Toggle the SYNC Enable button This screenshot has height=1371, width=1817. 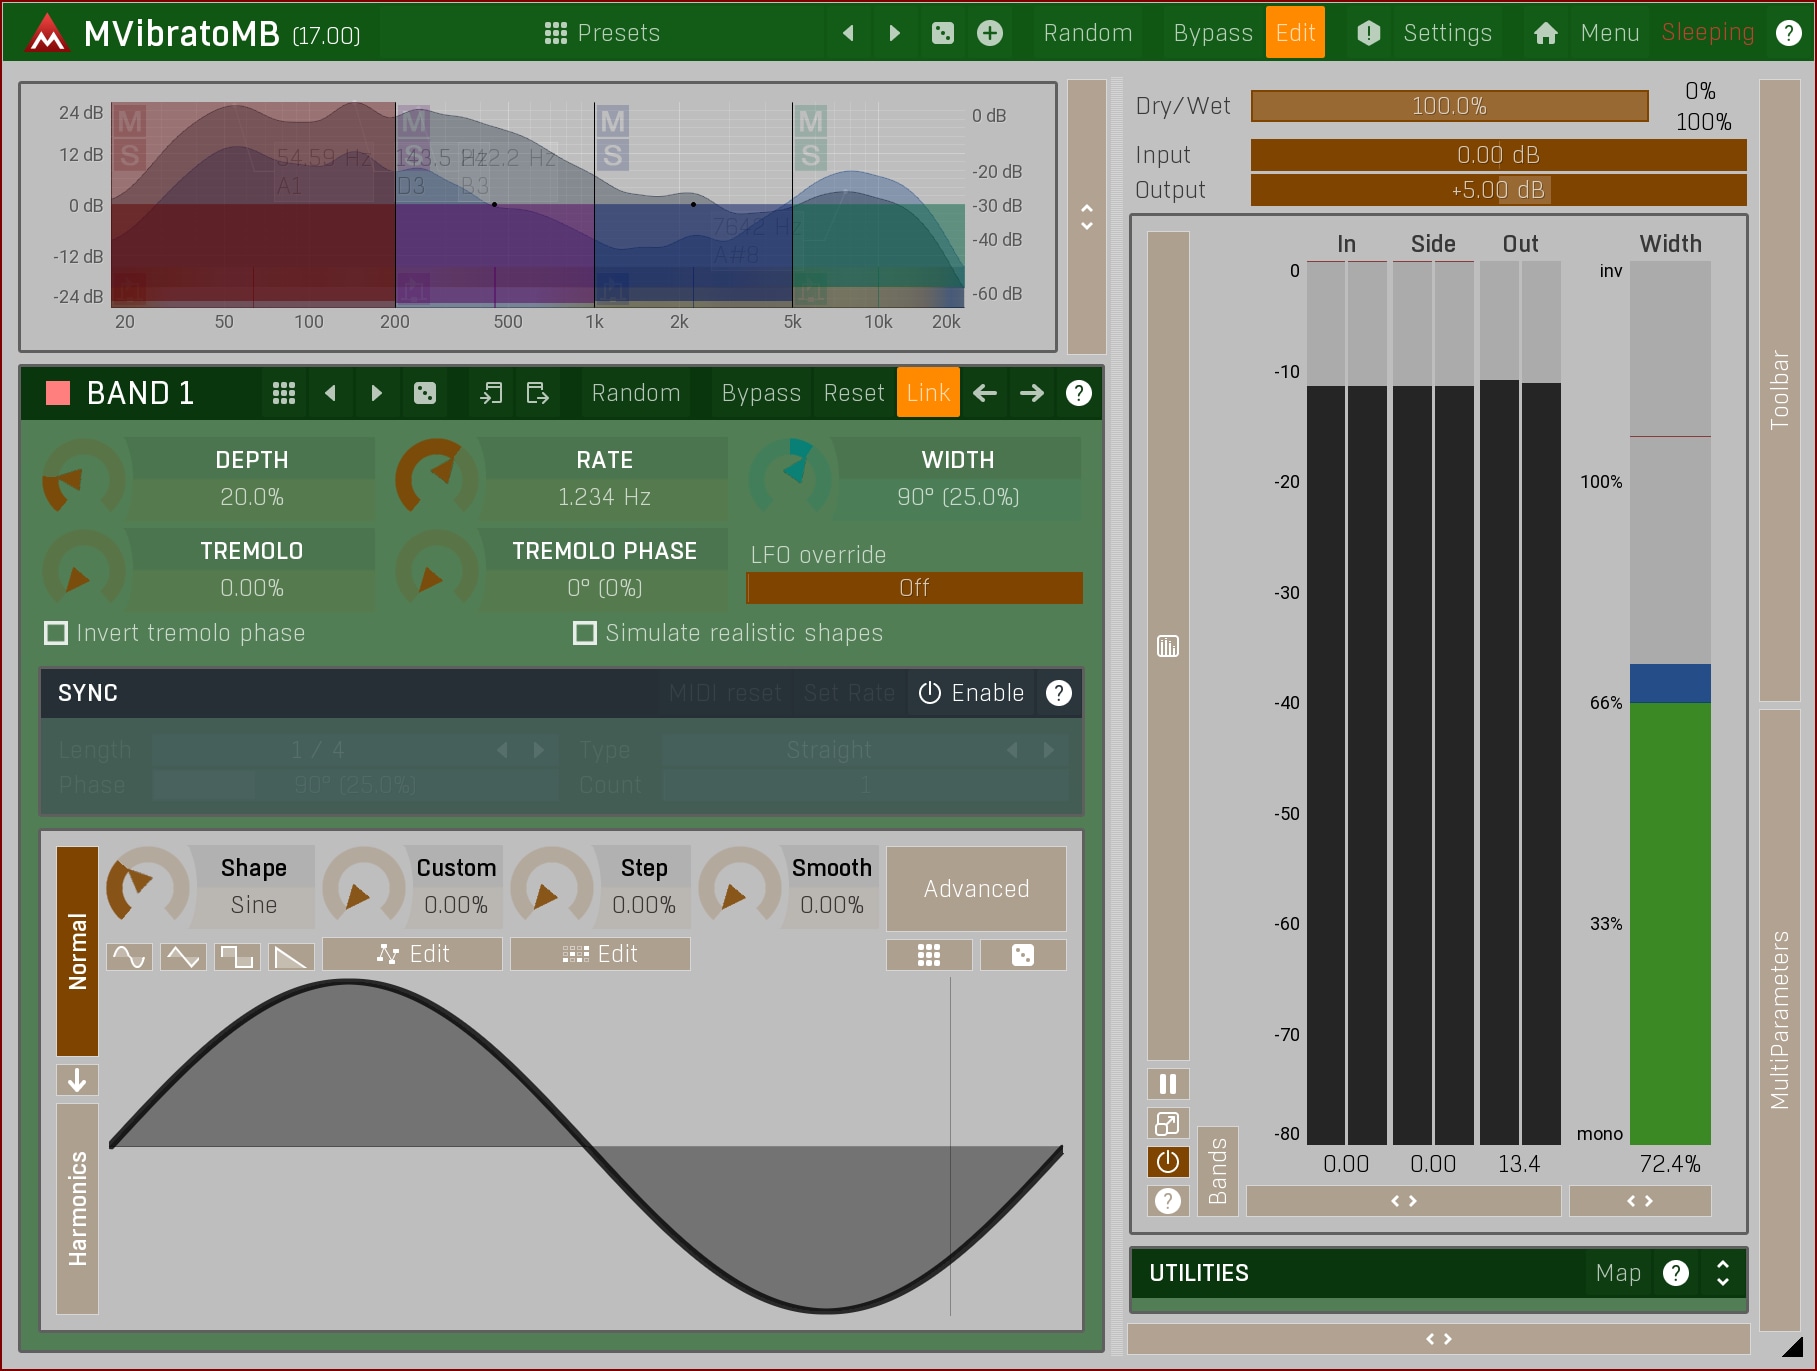971,693
